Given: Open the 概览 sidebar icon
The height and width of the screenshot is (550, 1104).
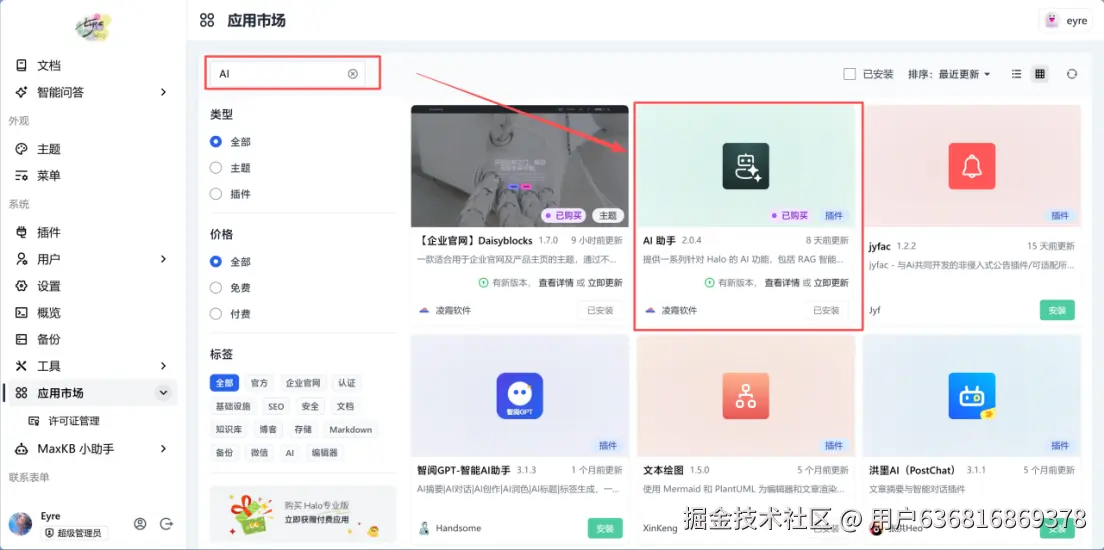Looking at the screenshot, I should 22,313.
